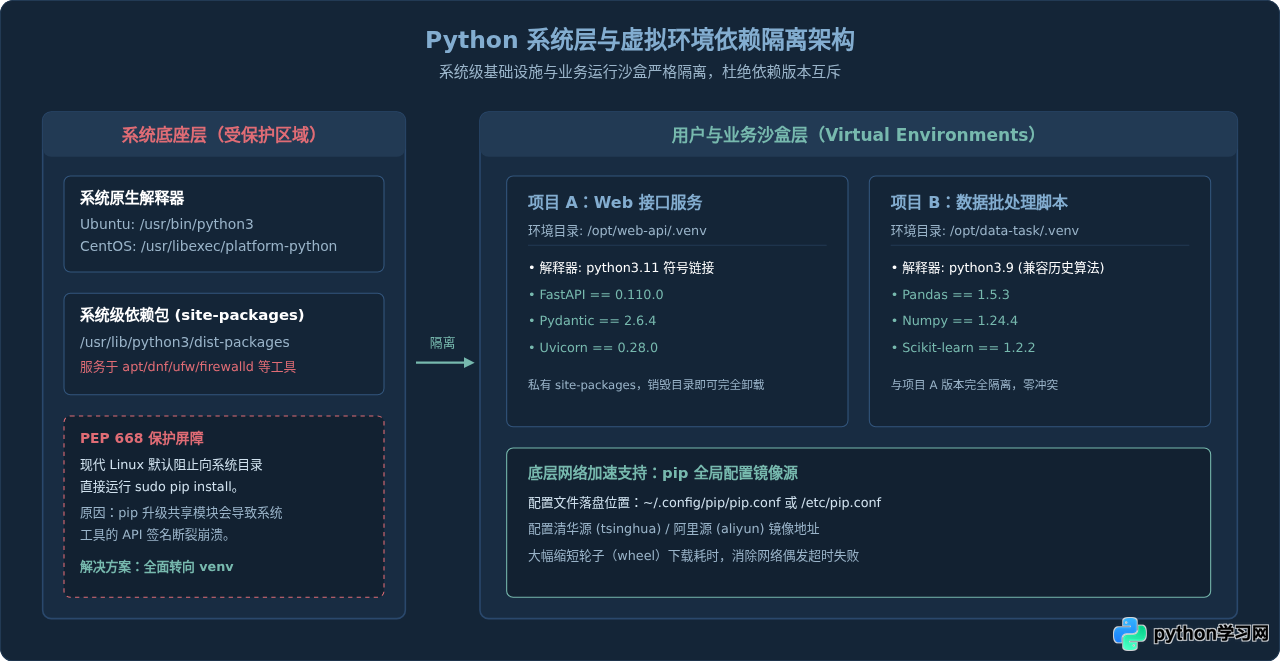Click "解决方案：全面转向 venv" text
Image resolution: width=1280 pixels, height=662 pixels.
pos(156,566)
